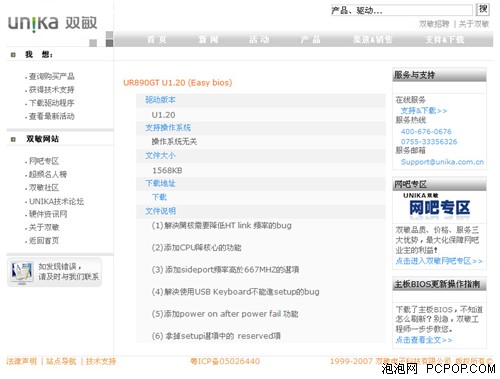Select 下载驱动程序 in the sidebar

pyautogui.click(x=51, y=103)
